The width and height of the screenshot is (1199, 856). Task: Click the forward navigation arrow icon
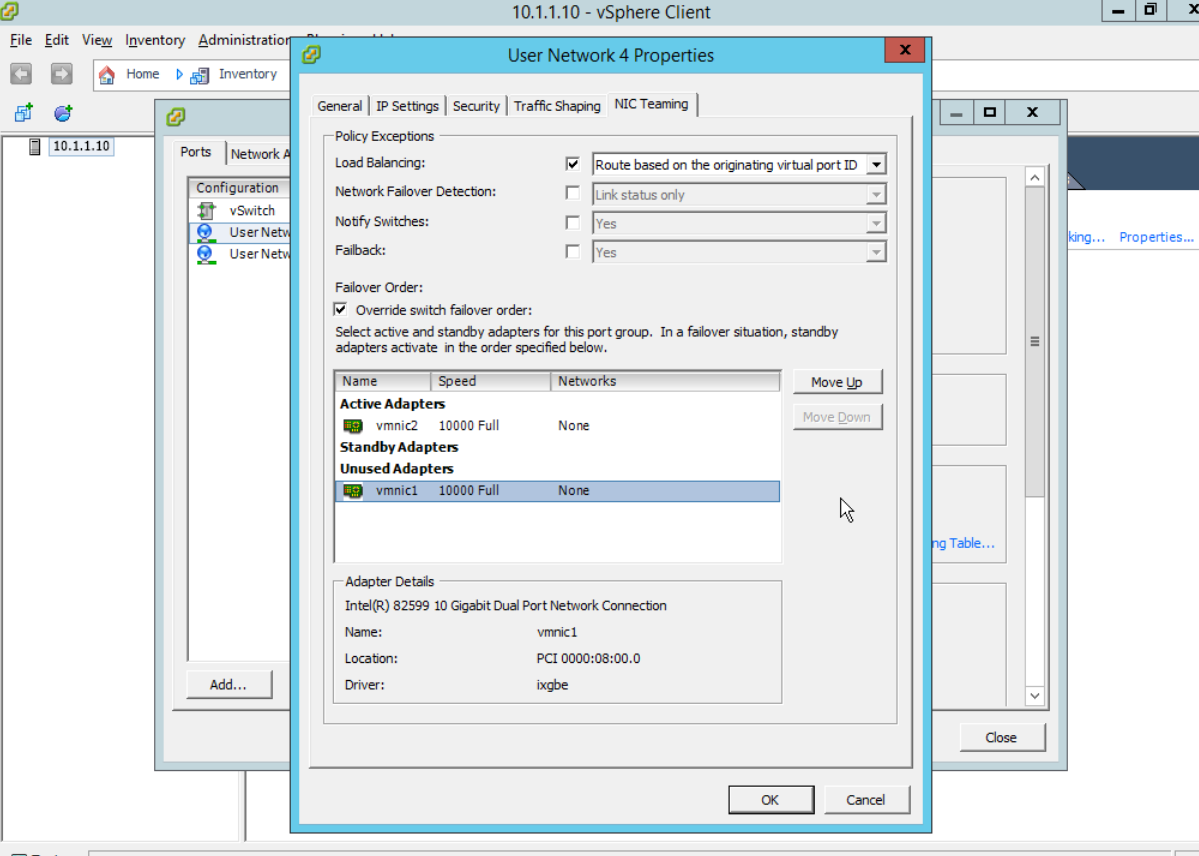coord(62,74)
